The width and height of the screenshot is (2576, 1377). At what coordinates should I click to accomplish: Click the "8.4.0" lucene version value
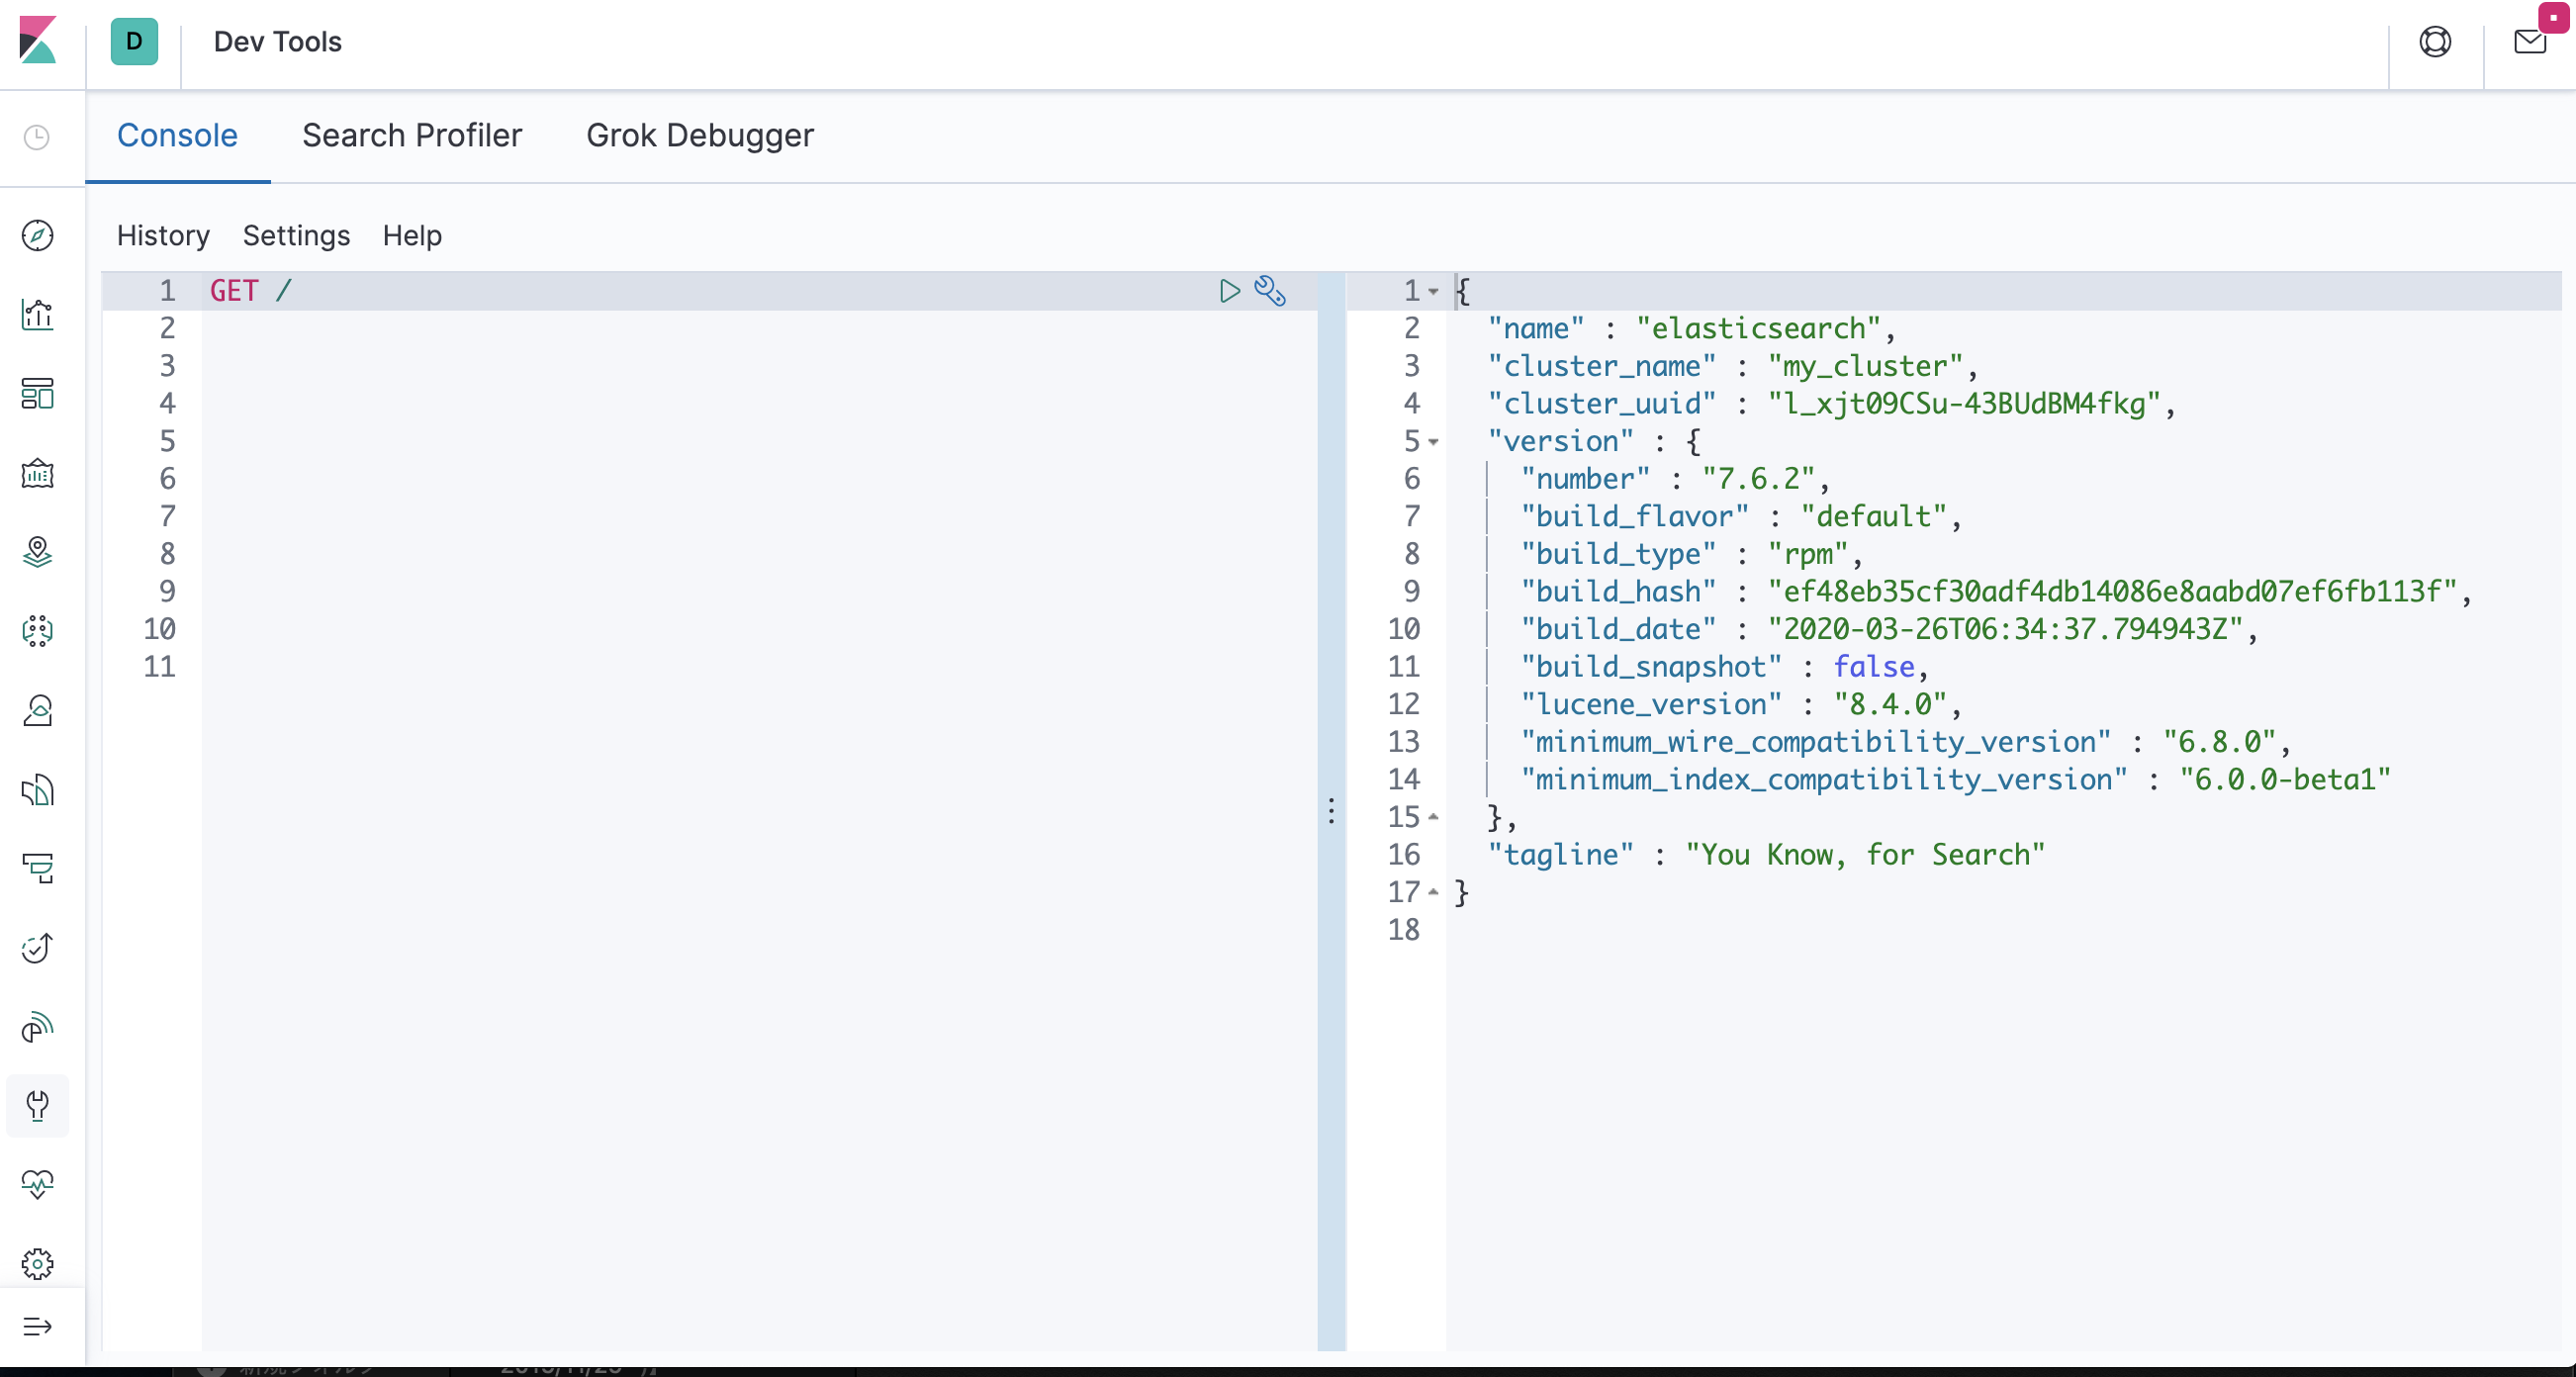coord(1889,705)
